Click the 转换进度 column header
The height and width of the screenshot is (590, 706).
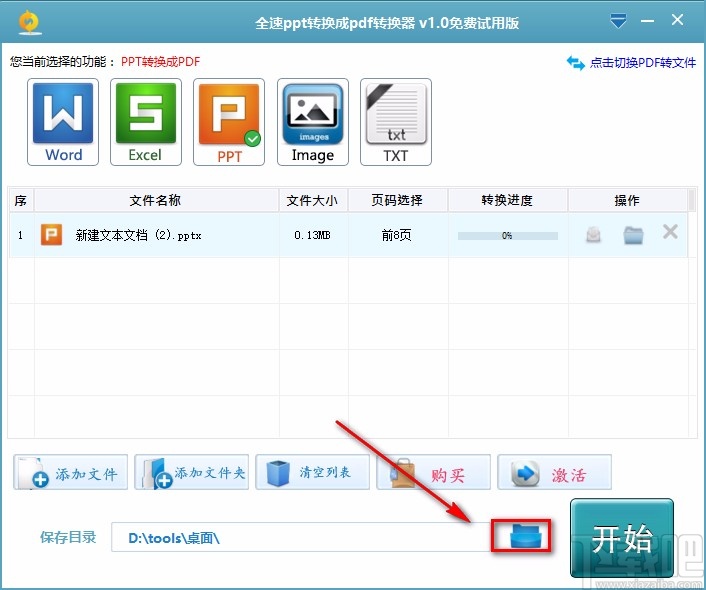coord(507,200)
